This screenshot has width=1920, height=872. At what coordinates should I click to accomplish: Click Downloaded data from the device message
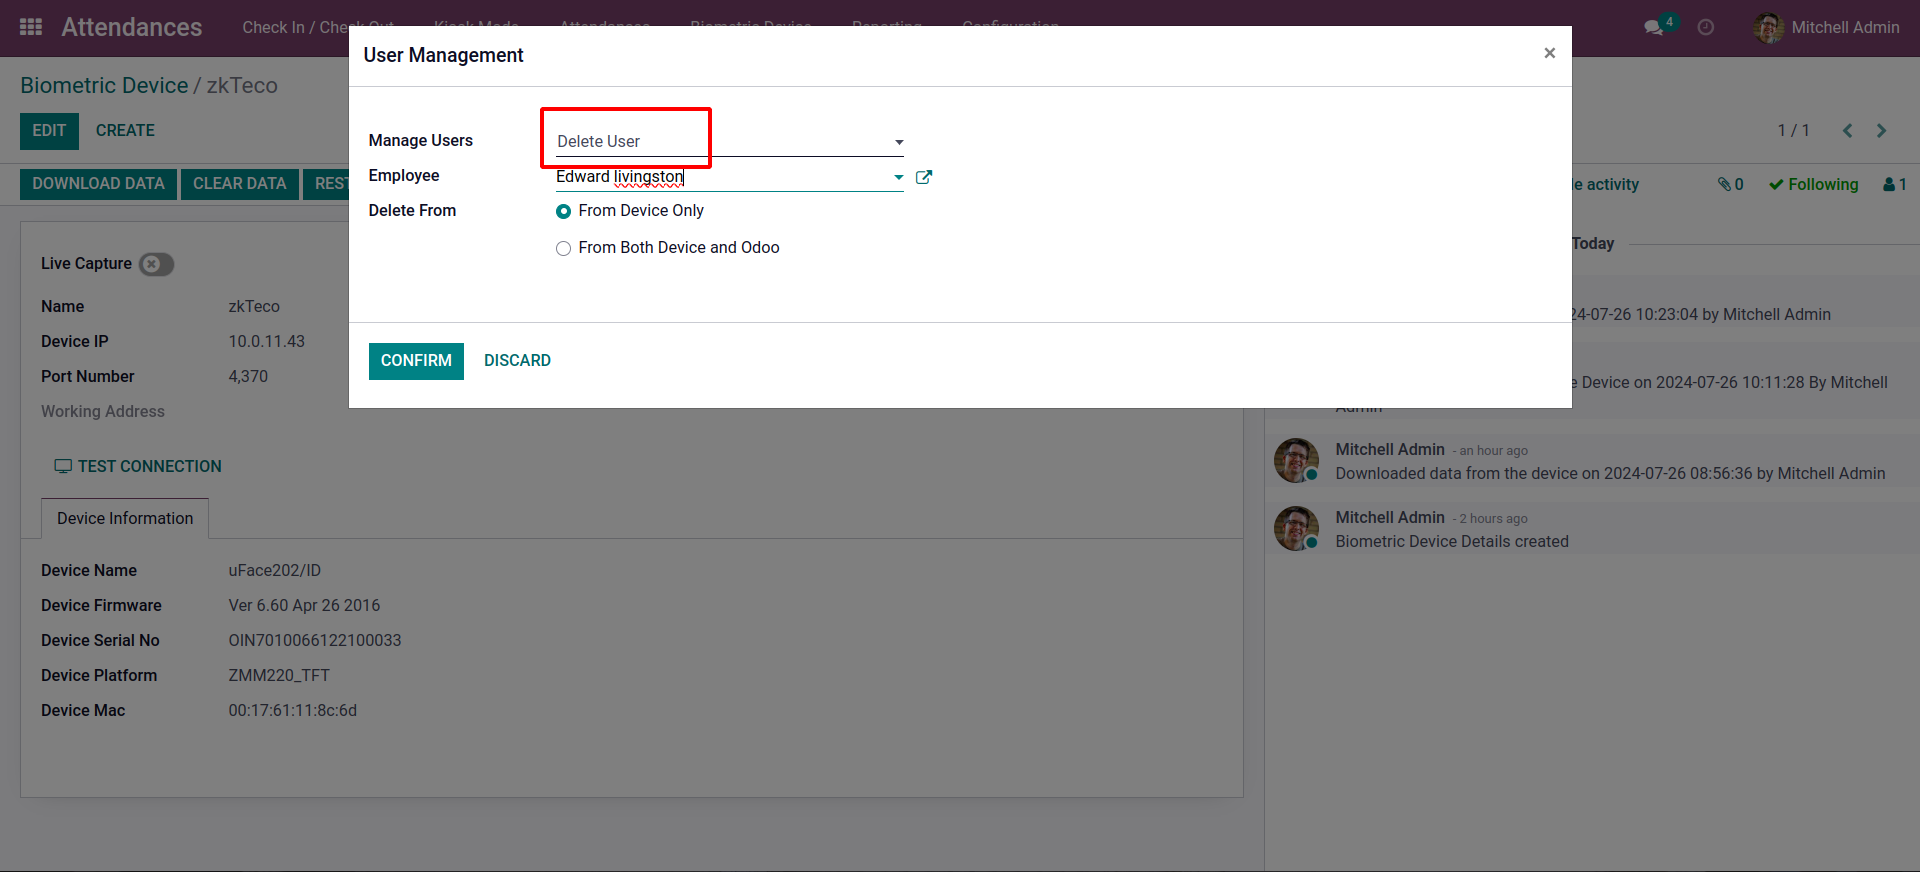point(1610,473)
